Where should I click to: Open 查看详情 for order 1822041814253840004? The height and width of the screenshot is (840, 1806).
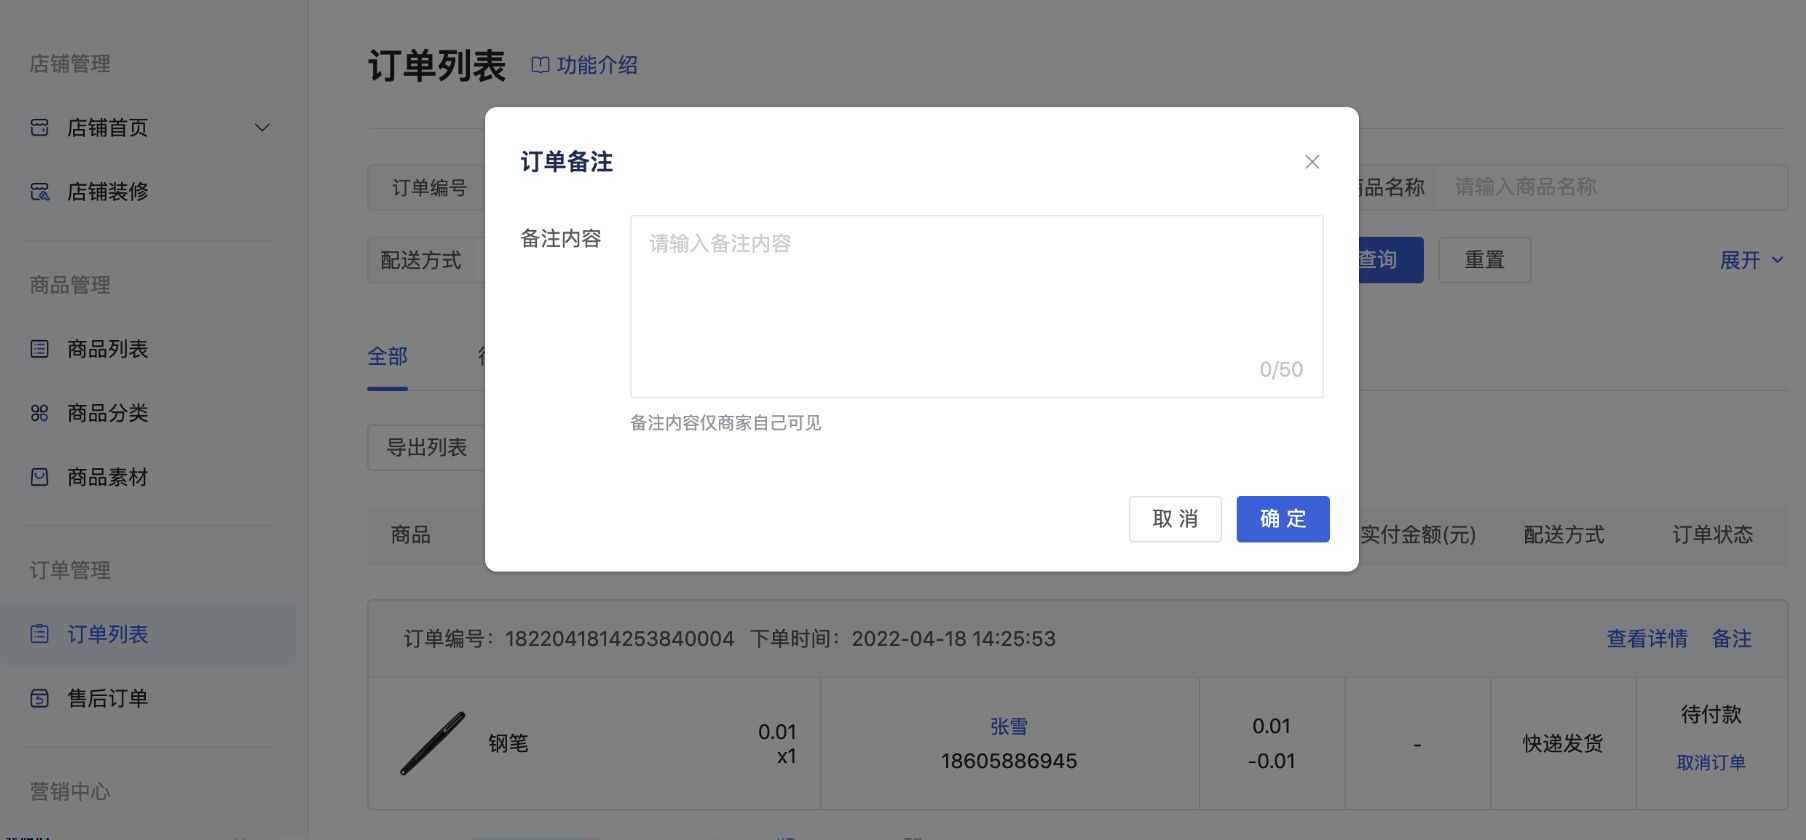pos(1647,639)
